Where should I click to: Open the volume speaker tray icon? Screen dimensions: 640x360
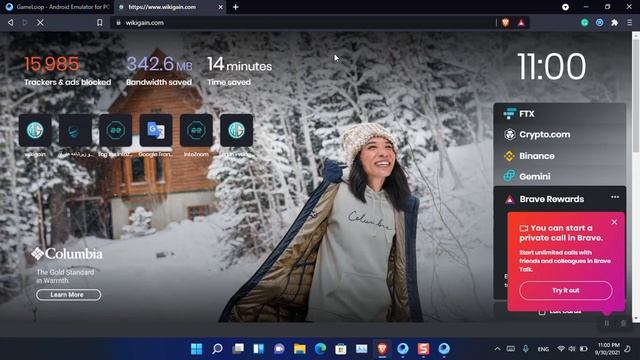coord(572,349)
